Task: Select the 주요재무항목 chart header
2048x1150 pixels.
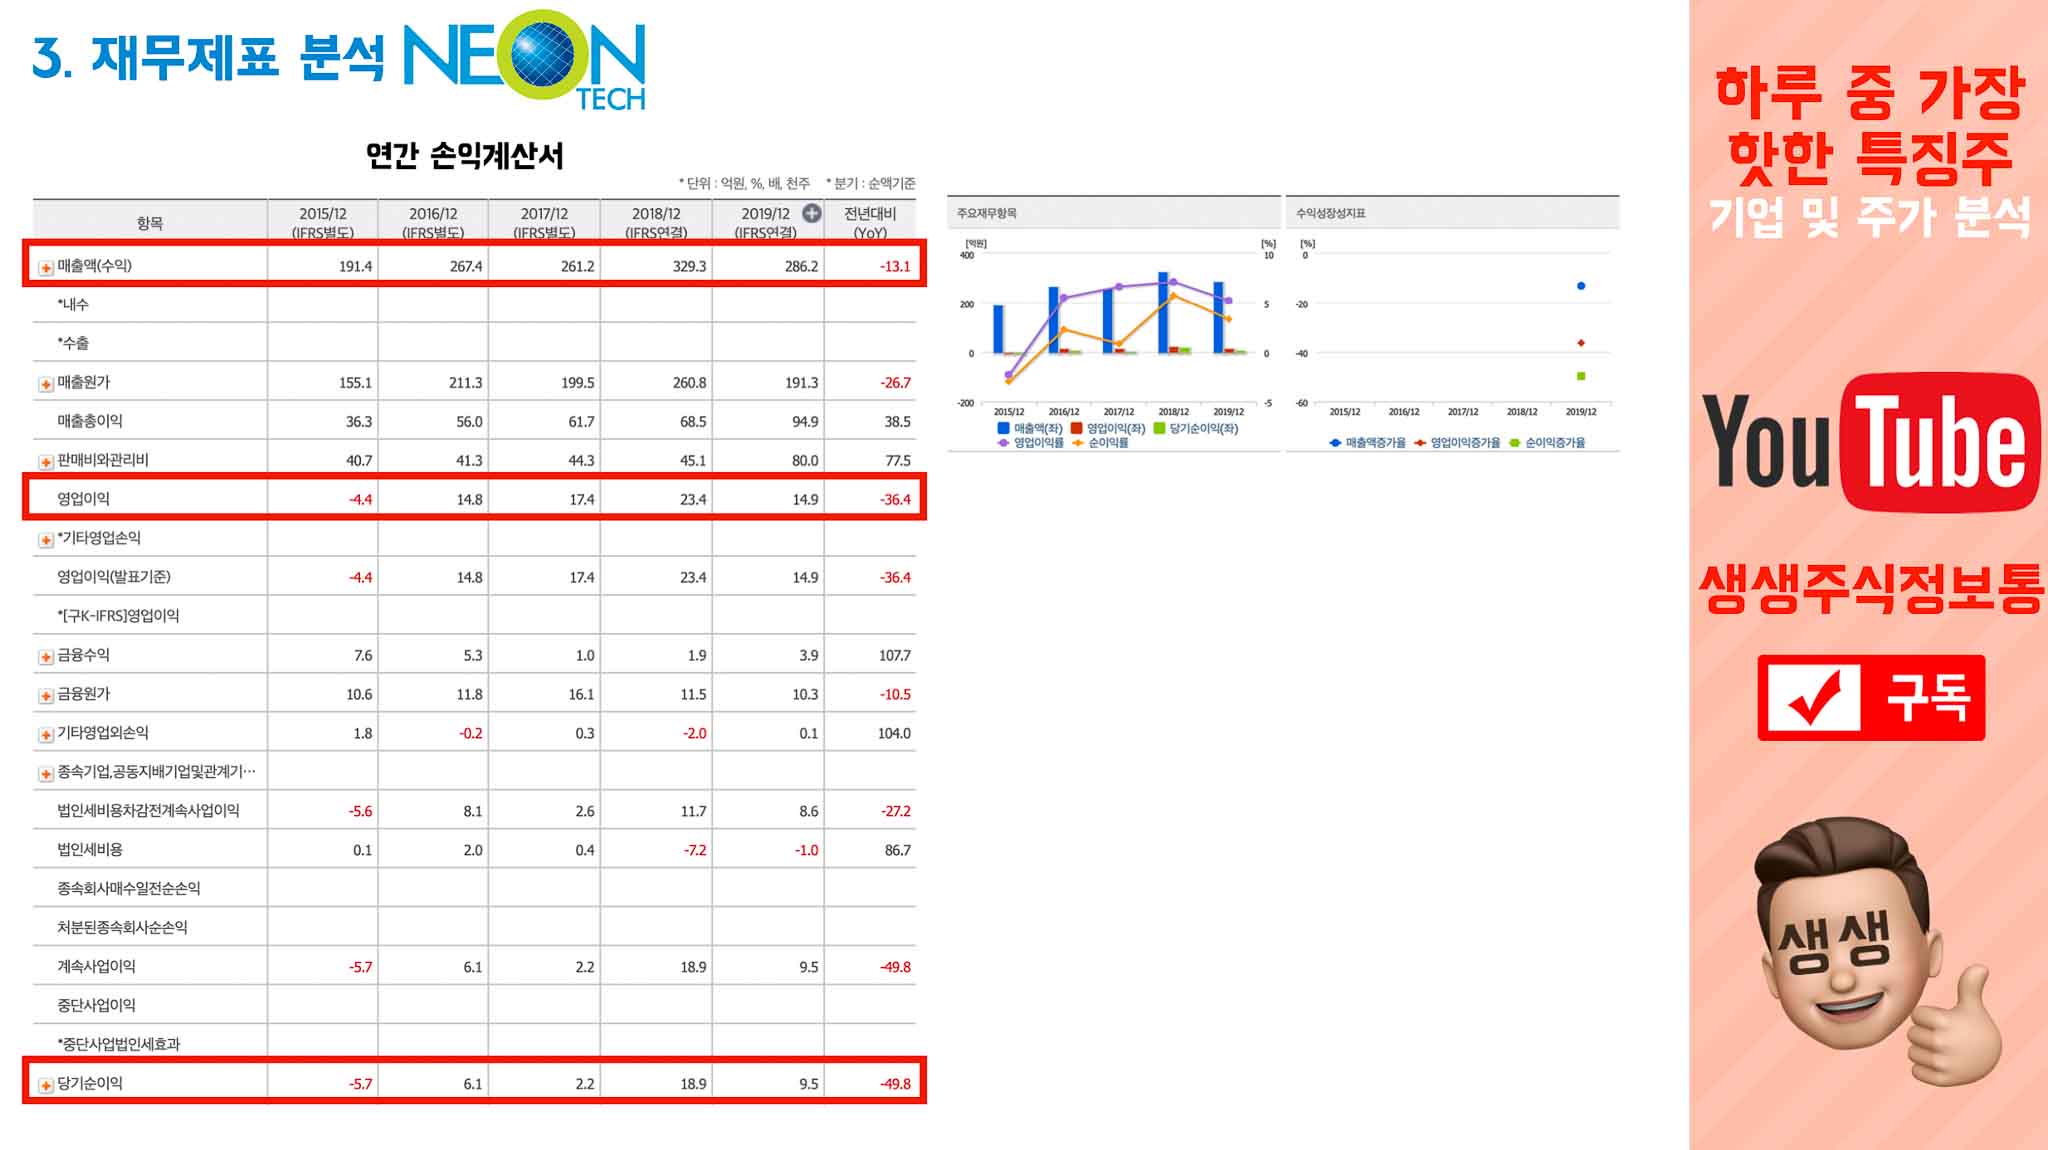Action: click(x=987, y=213)
